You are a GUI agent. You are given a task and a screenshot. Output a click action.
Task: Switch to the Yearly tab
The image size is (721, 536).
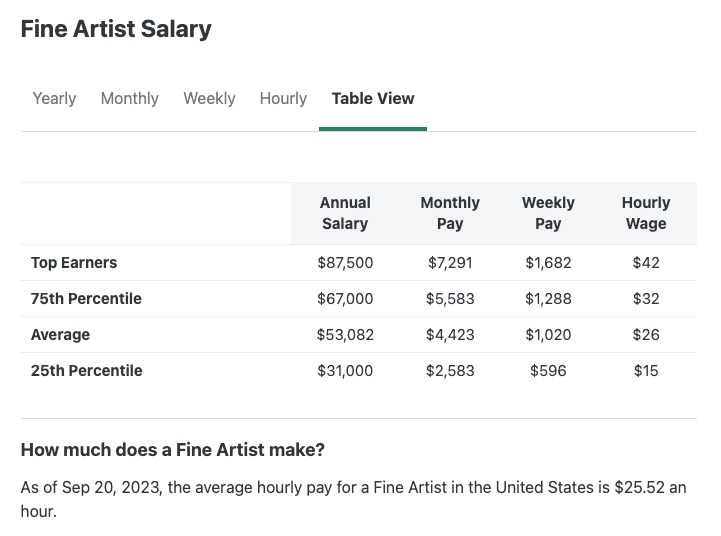54,98
